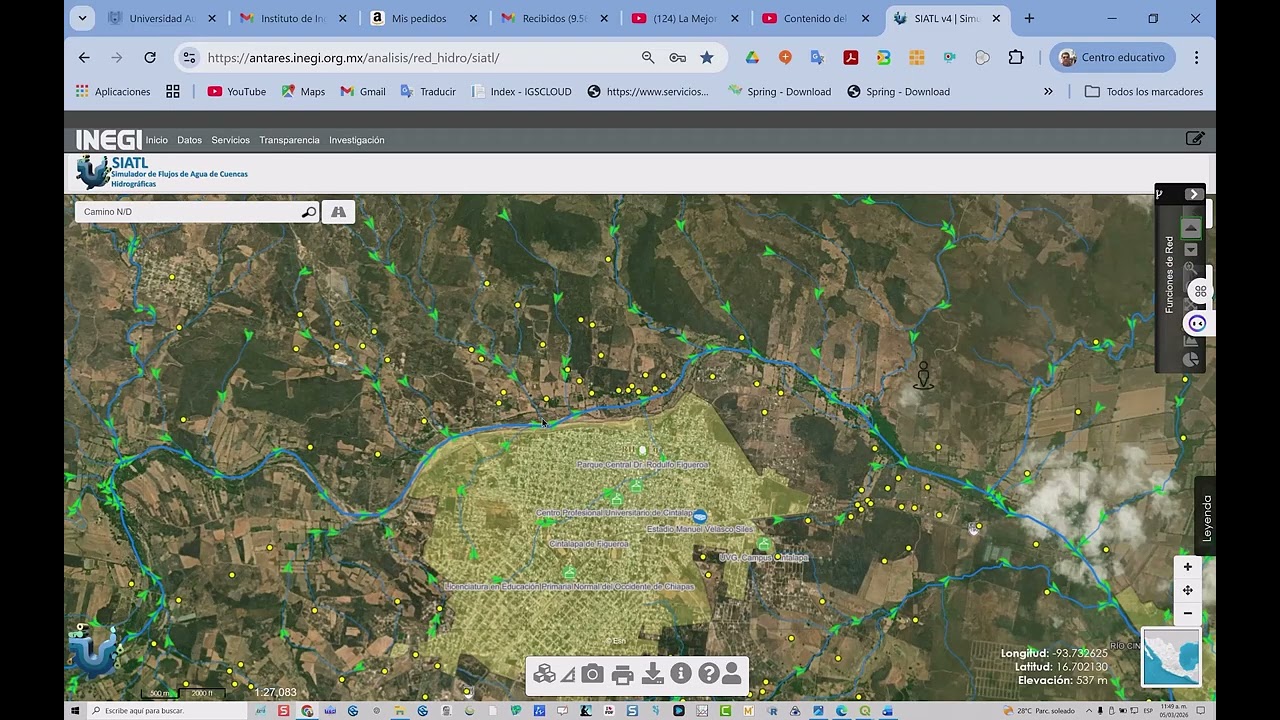Open the user profile icon

(732, 674)
